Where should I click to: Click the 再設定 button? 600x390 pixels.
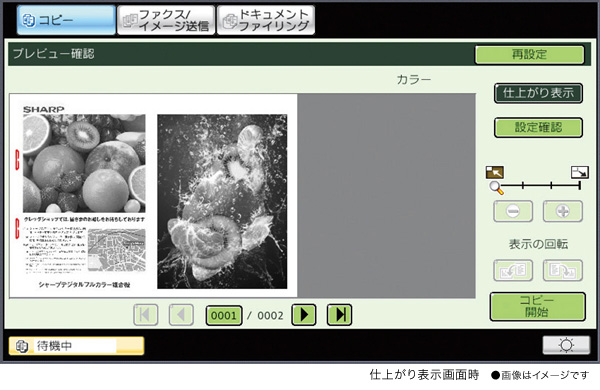tap(530, 54)
